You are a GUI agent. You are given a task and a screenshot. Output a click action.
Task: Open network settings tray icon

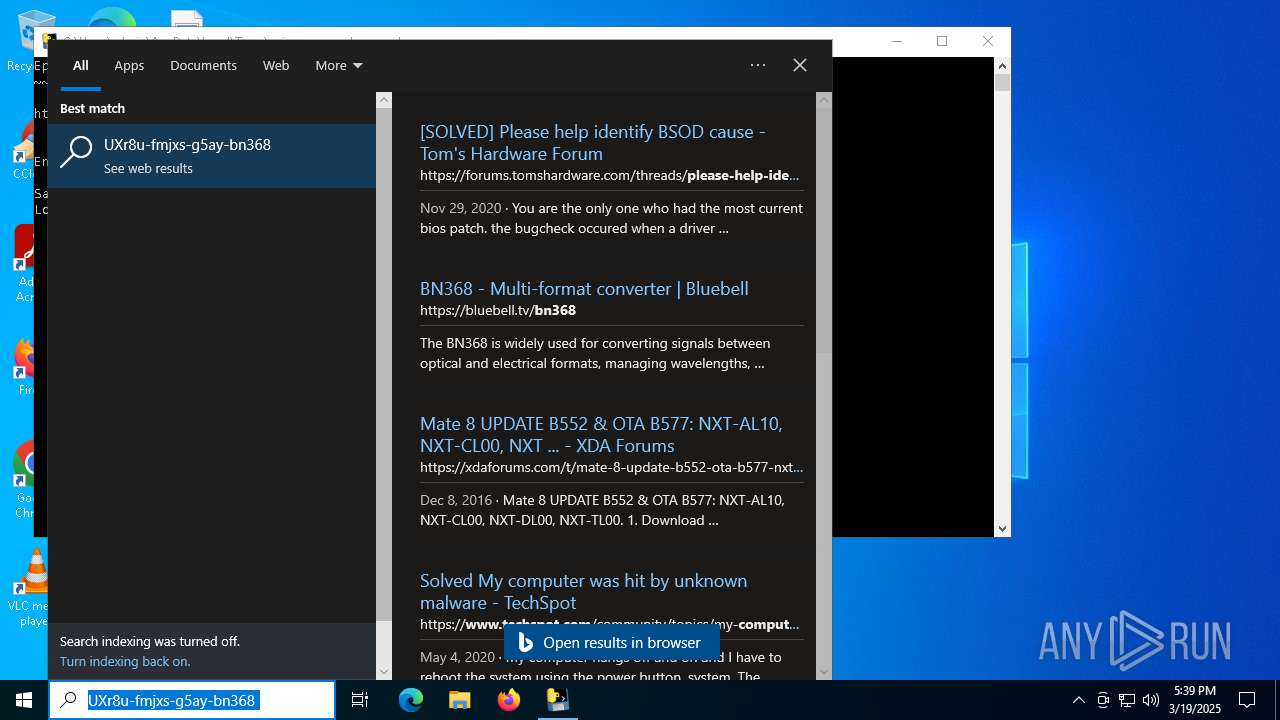click(x=1127, y=700)
